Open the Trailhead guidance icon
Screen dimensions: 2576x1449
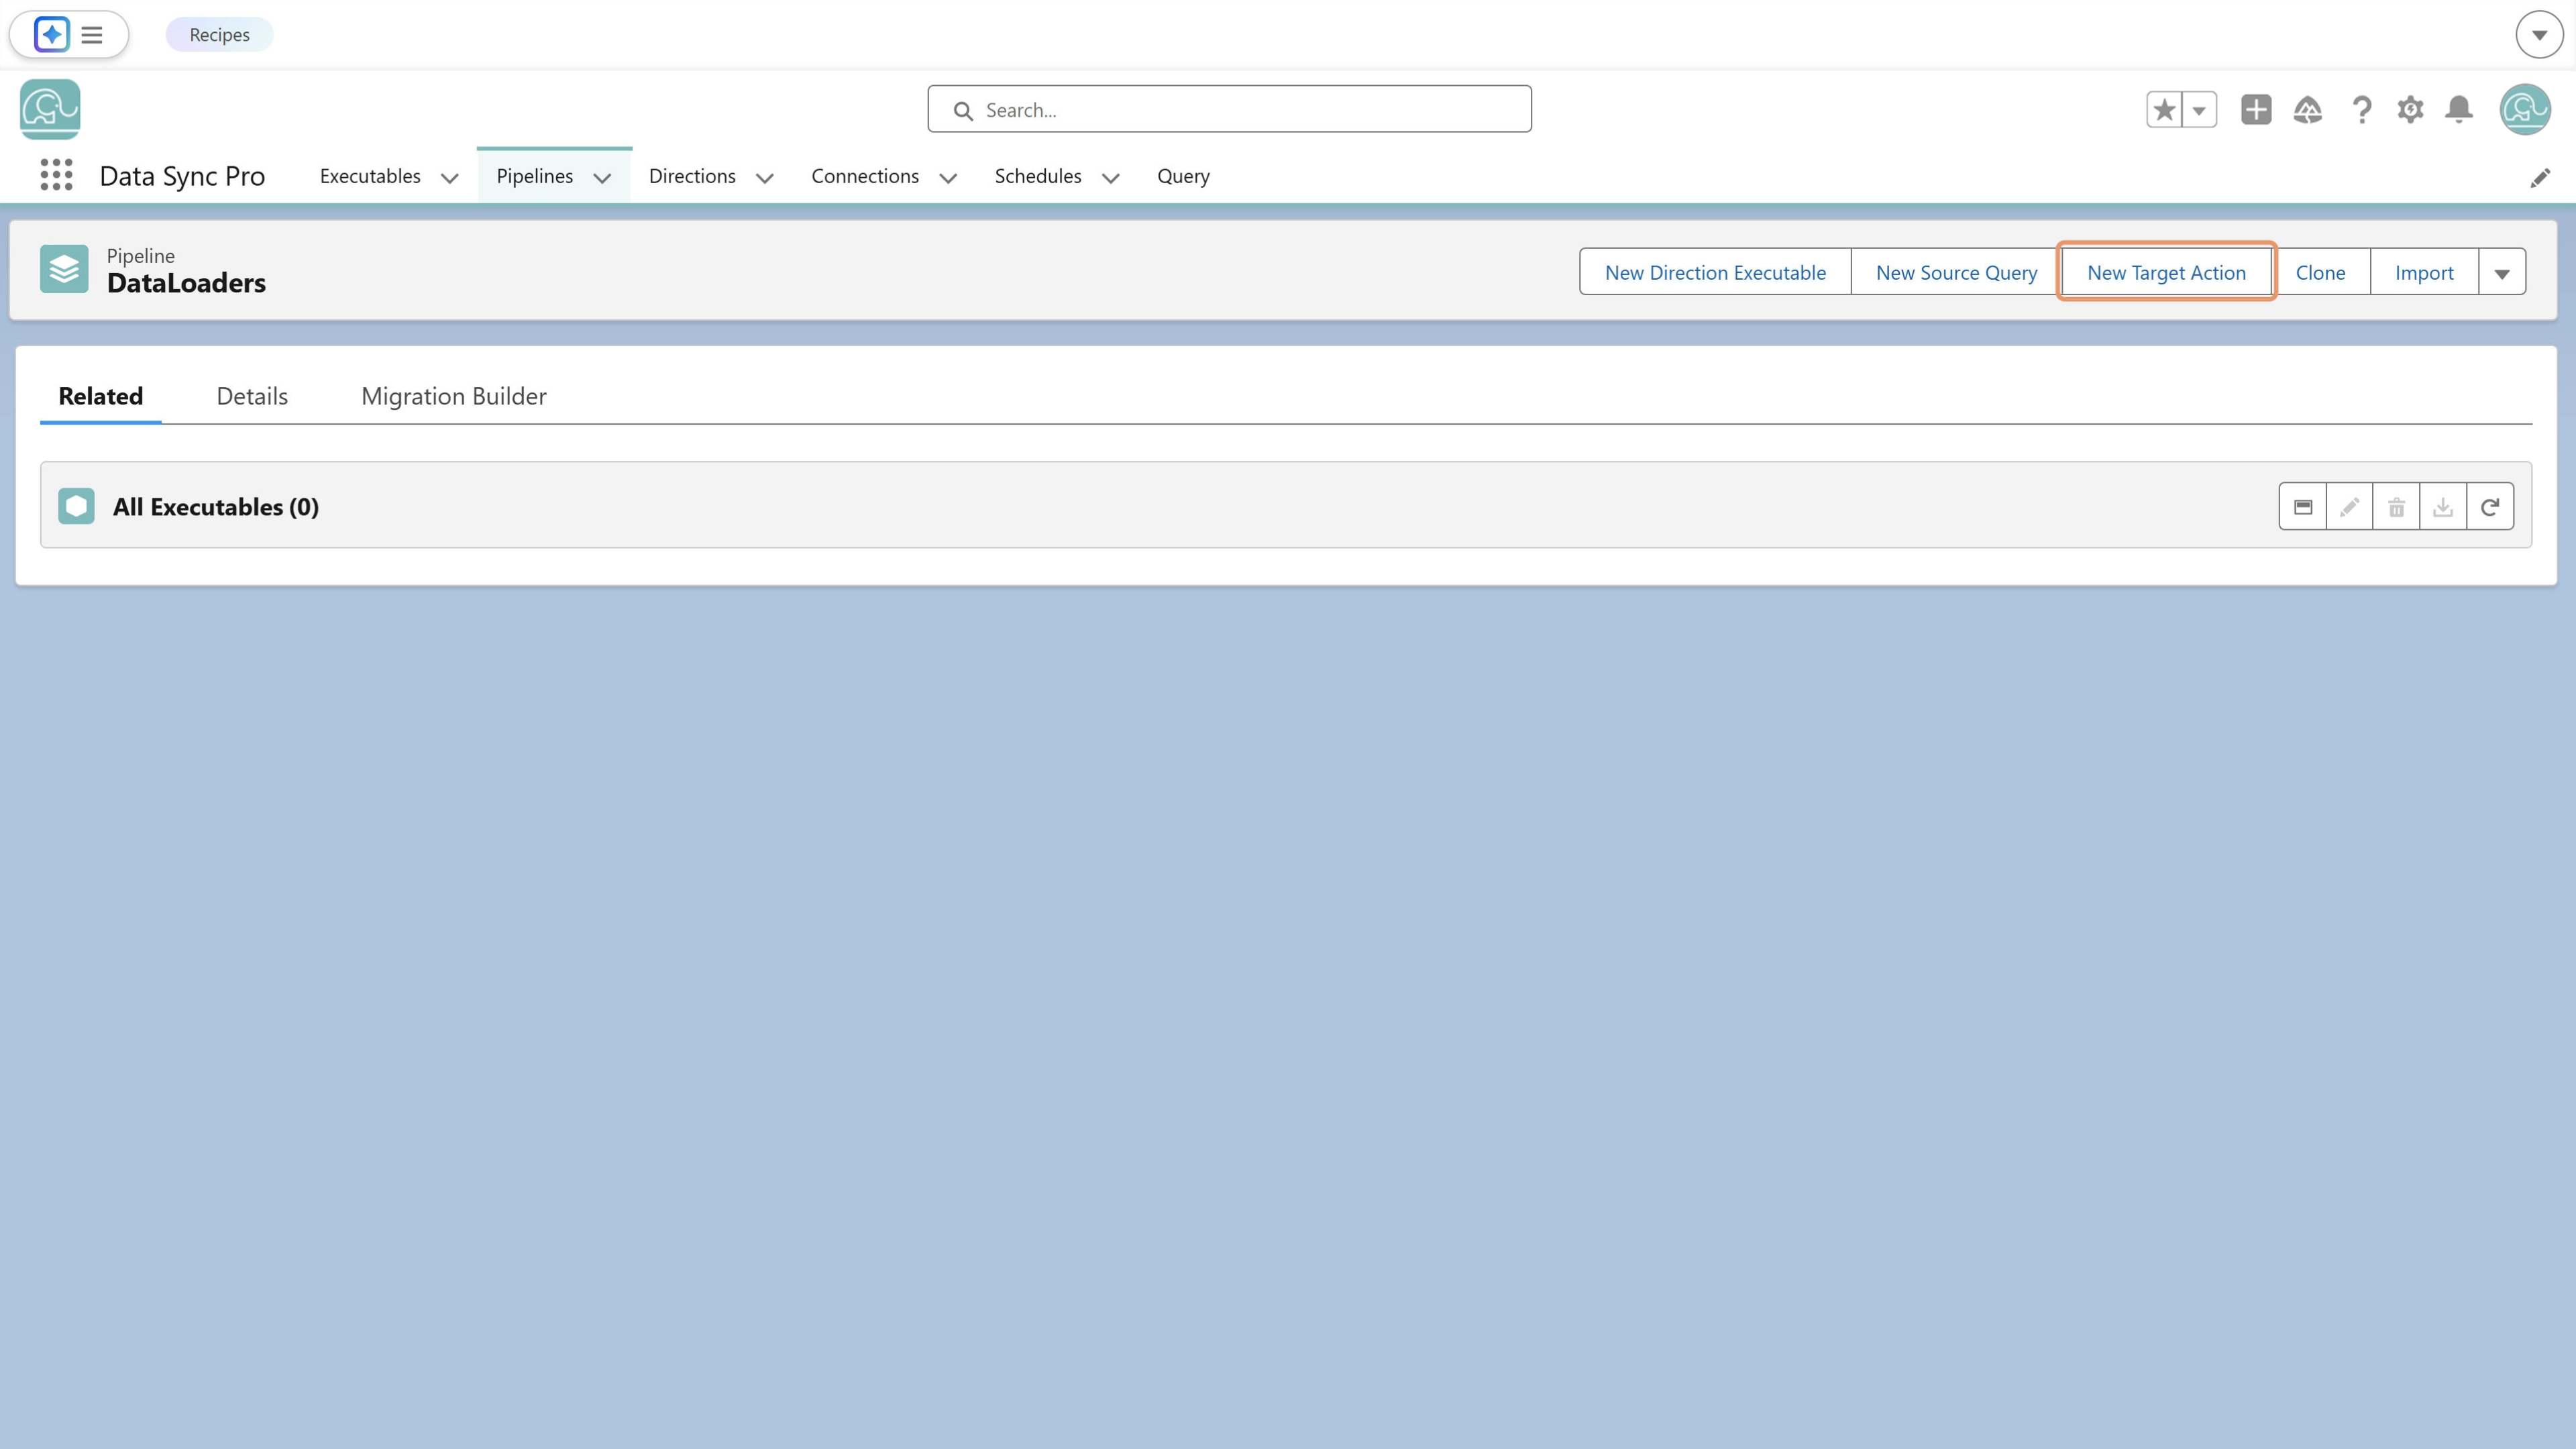(2308, 110)
